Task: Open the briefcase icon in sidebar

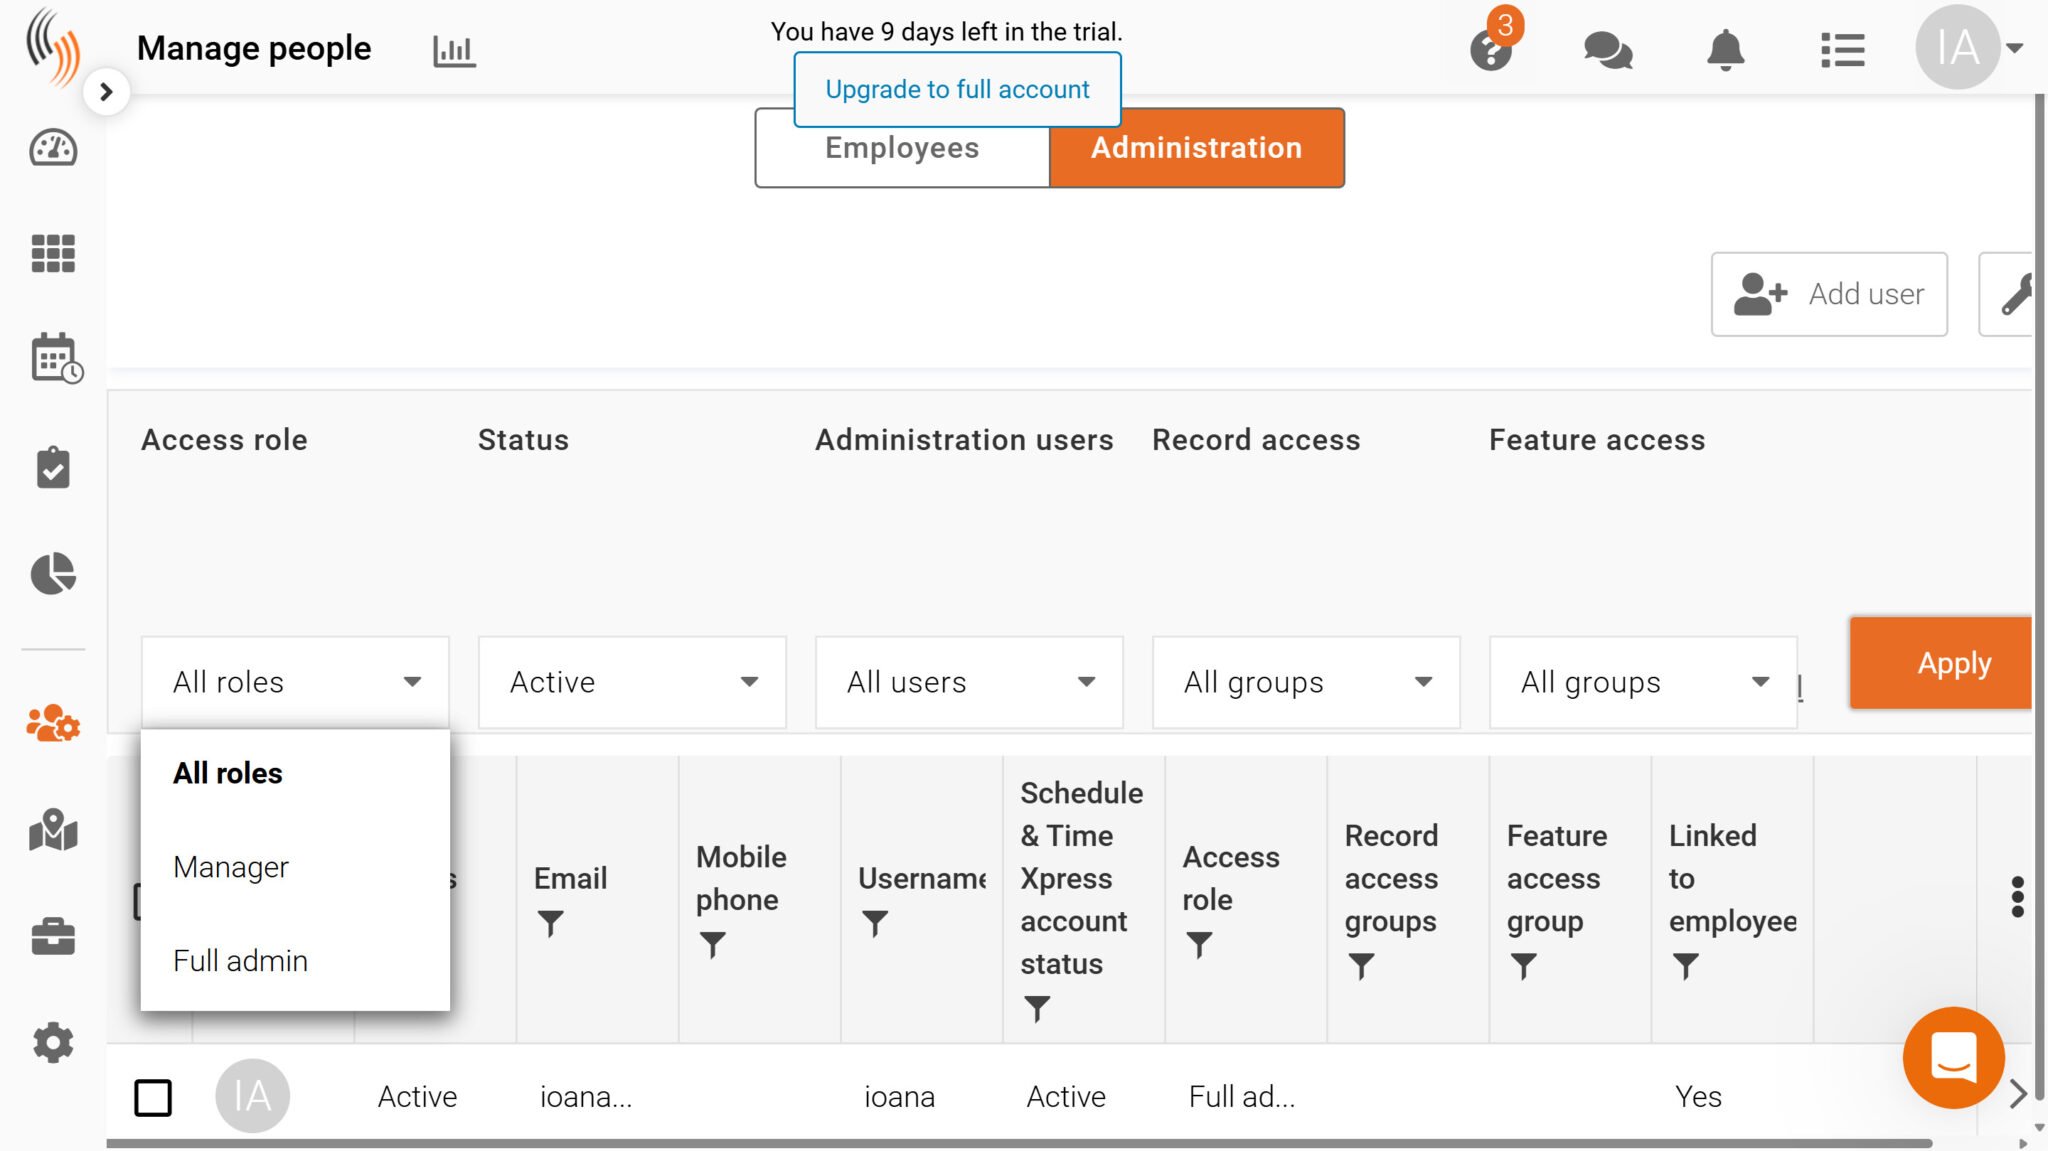Action: (x=53, y=936)
